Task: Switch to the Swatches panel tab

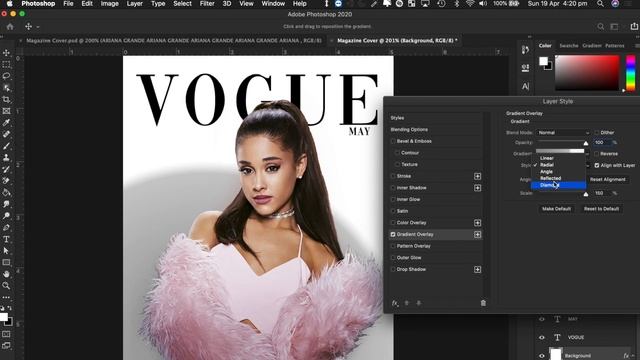Action: click(569, 46)
